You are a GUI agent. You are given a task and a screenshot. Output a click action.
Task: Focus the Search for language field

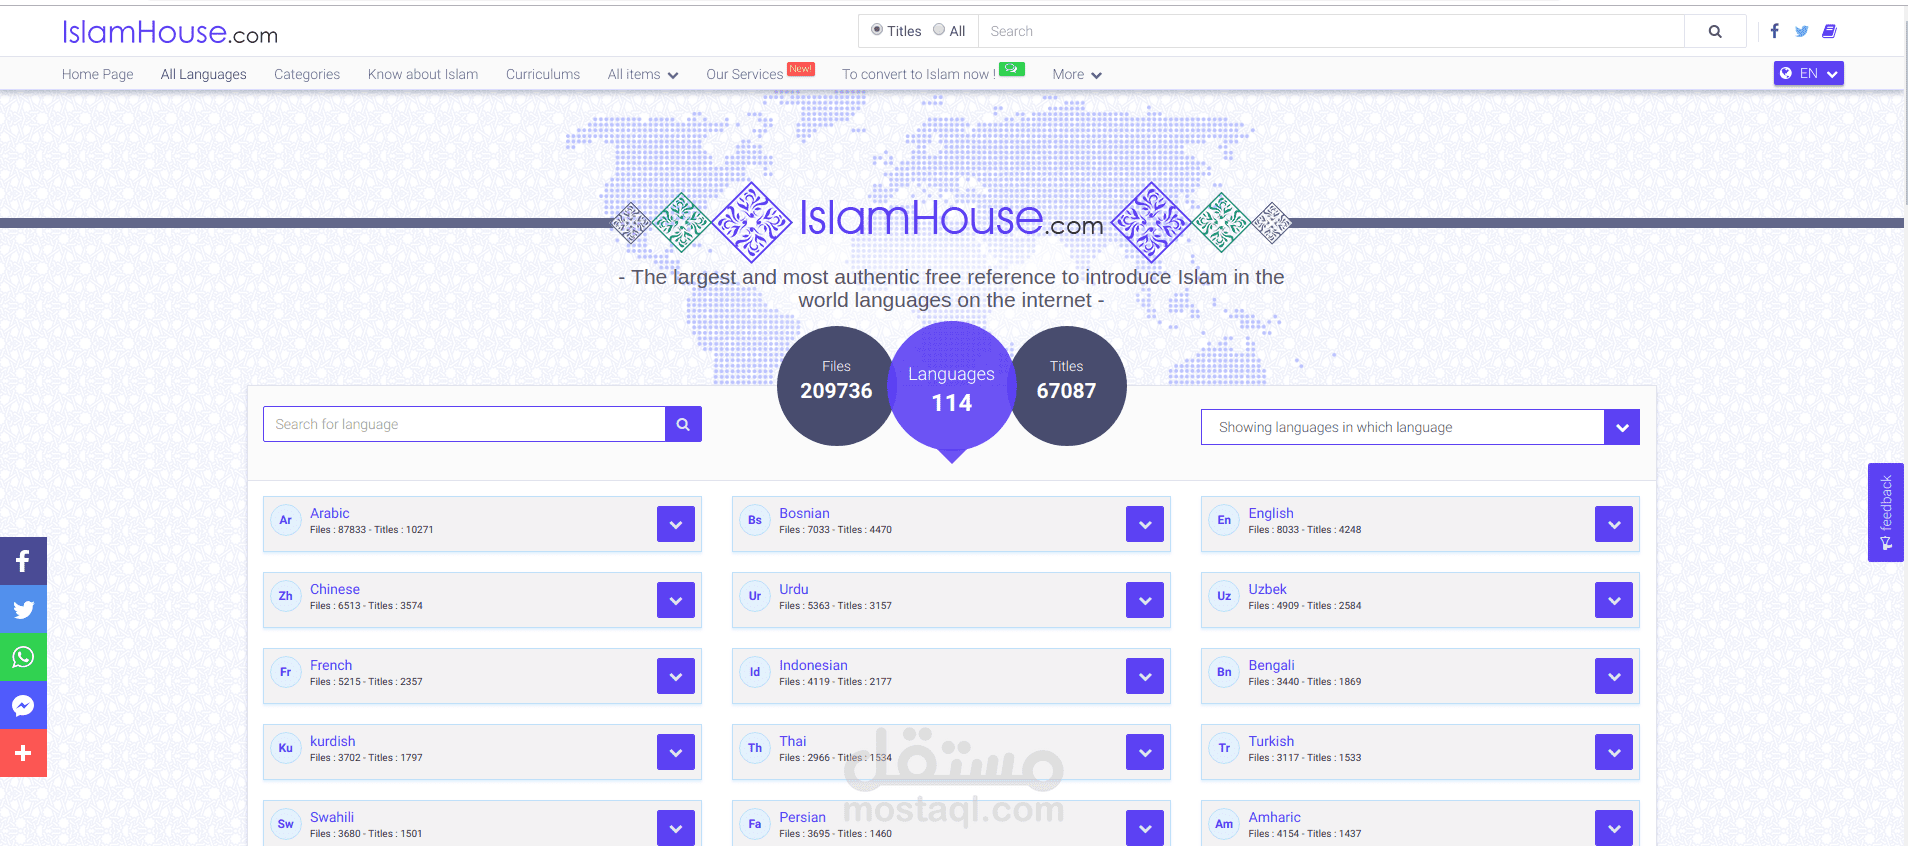pos(464,424)
